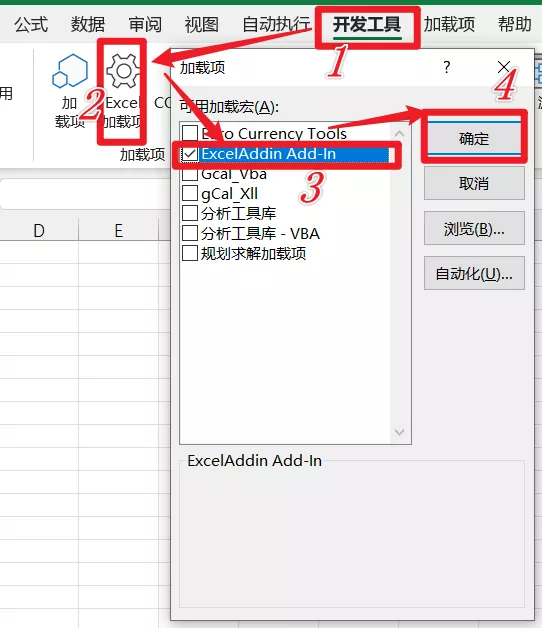Viewport: 542px width, 628px height.
Task: Click the list scroll-down arrow
Action: [x=399, y=433]
